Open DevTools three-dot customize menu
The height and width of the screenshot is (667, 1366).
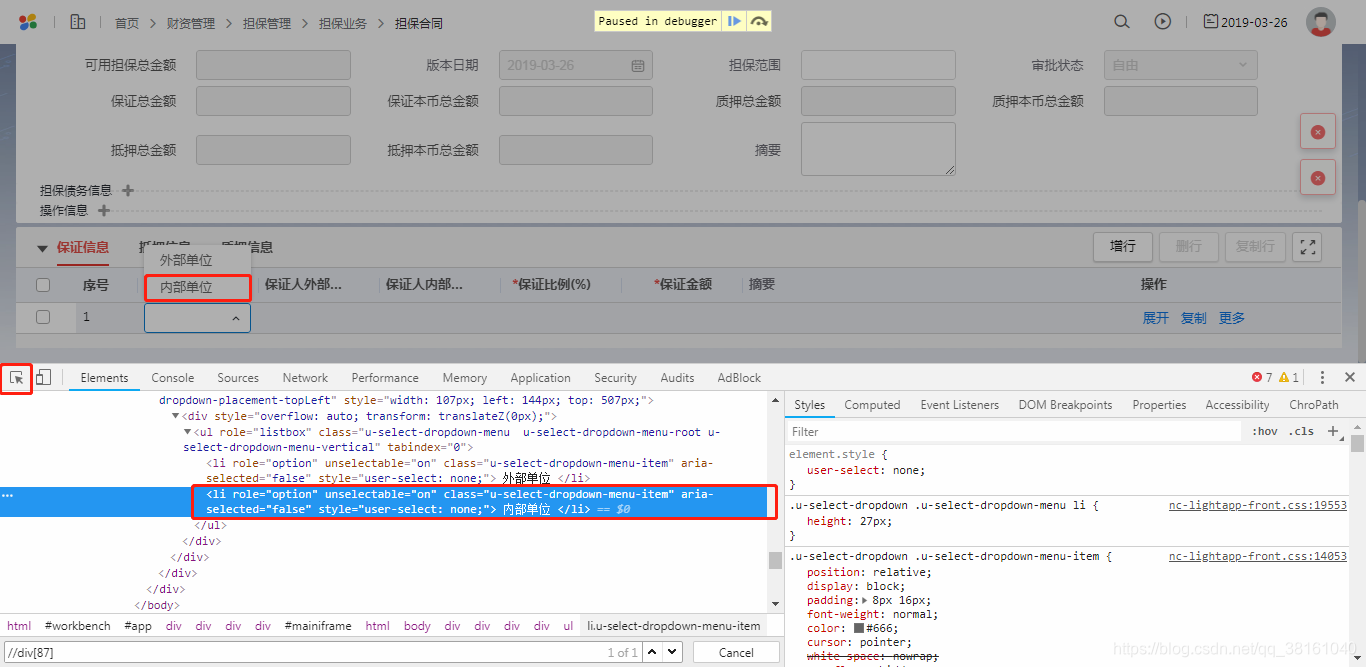pyautogui.click(x=1322, y=377)
